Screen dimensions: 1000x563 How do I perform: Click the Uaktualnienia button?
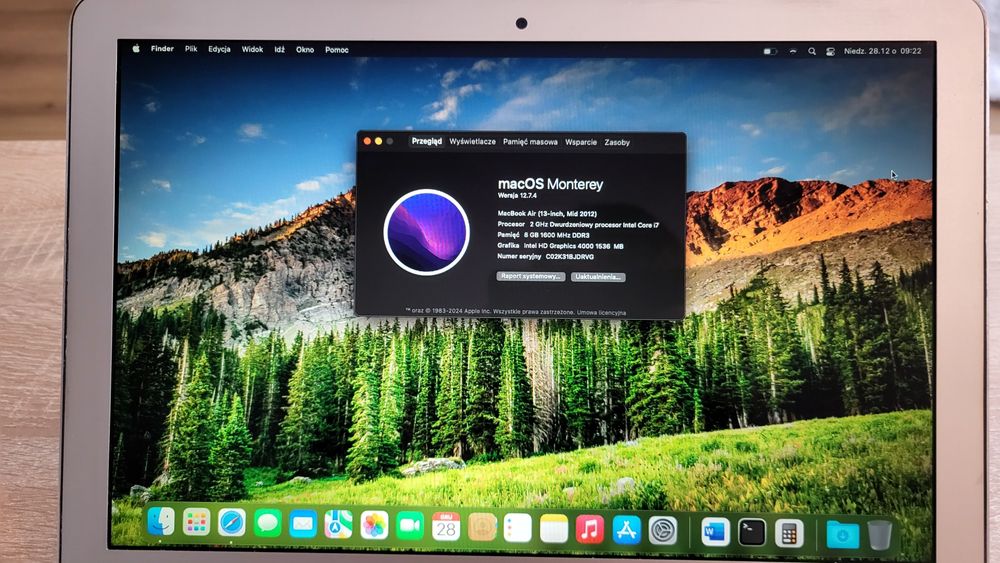(598, 277)
